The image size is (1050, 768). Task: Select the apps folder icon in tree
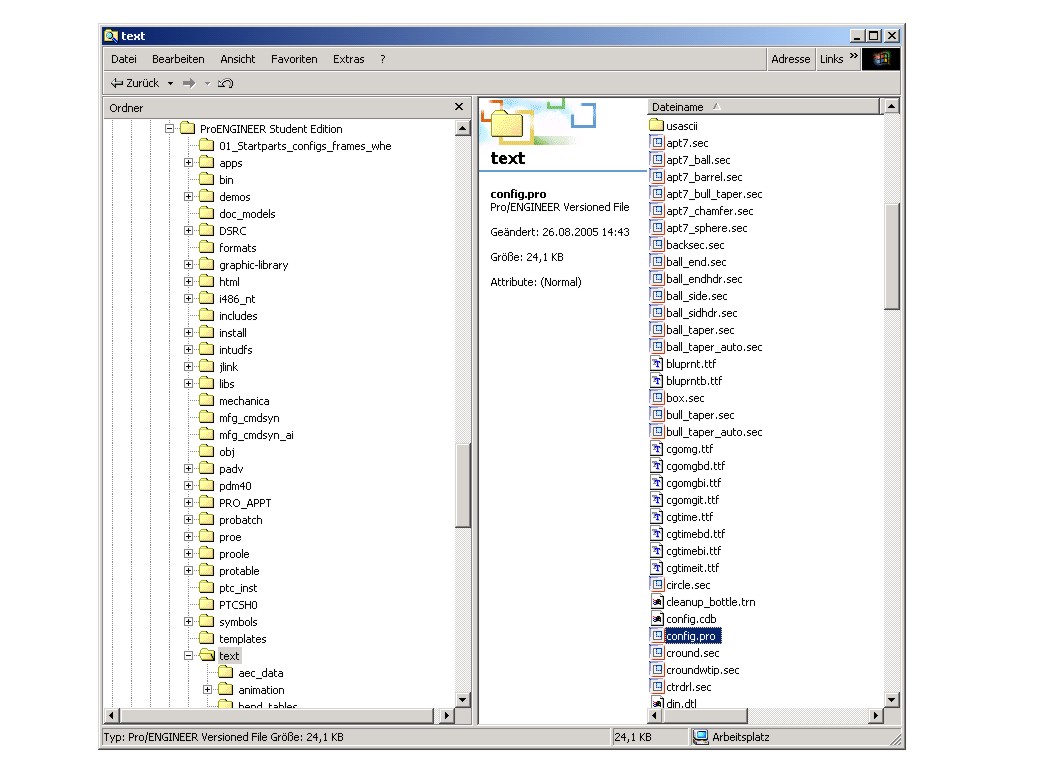(x=207, y=163)
